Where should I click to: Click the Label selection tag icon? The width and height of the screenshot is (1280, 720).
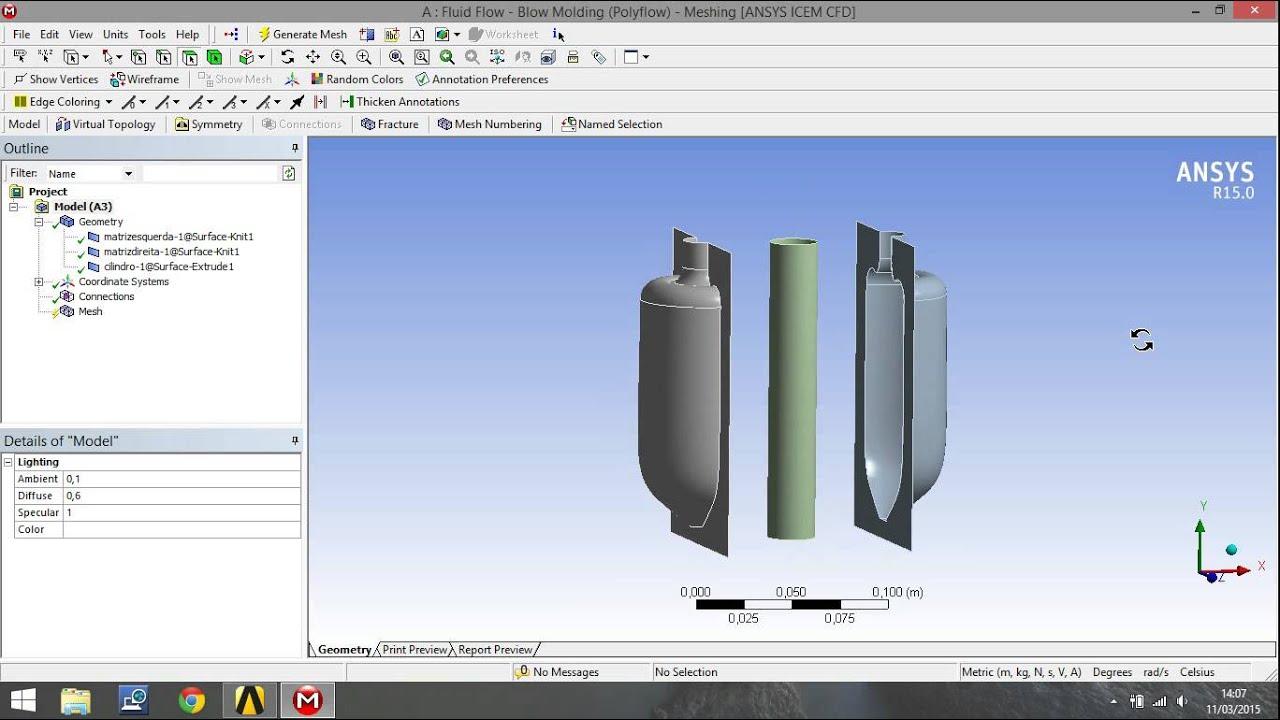click(598, 57)
